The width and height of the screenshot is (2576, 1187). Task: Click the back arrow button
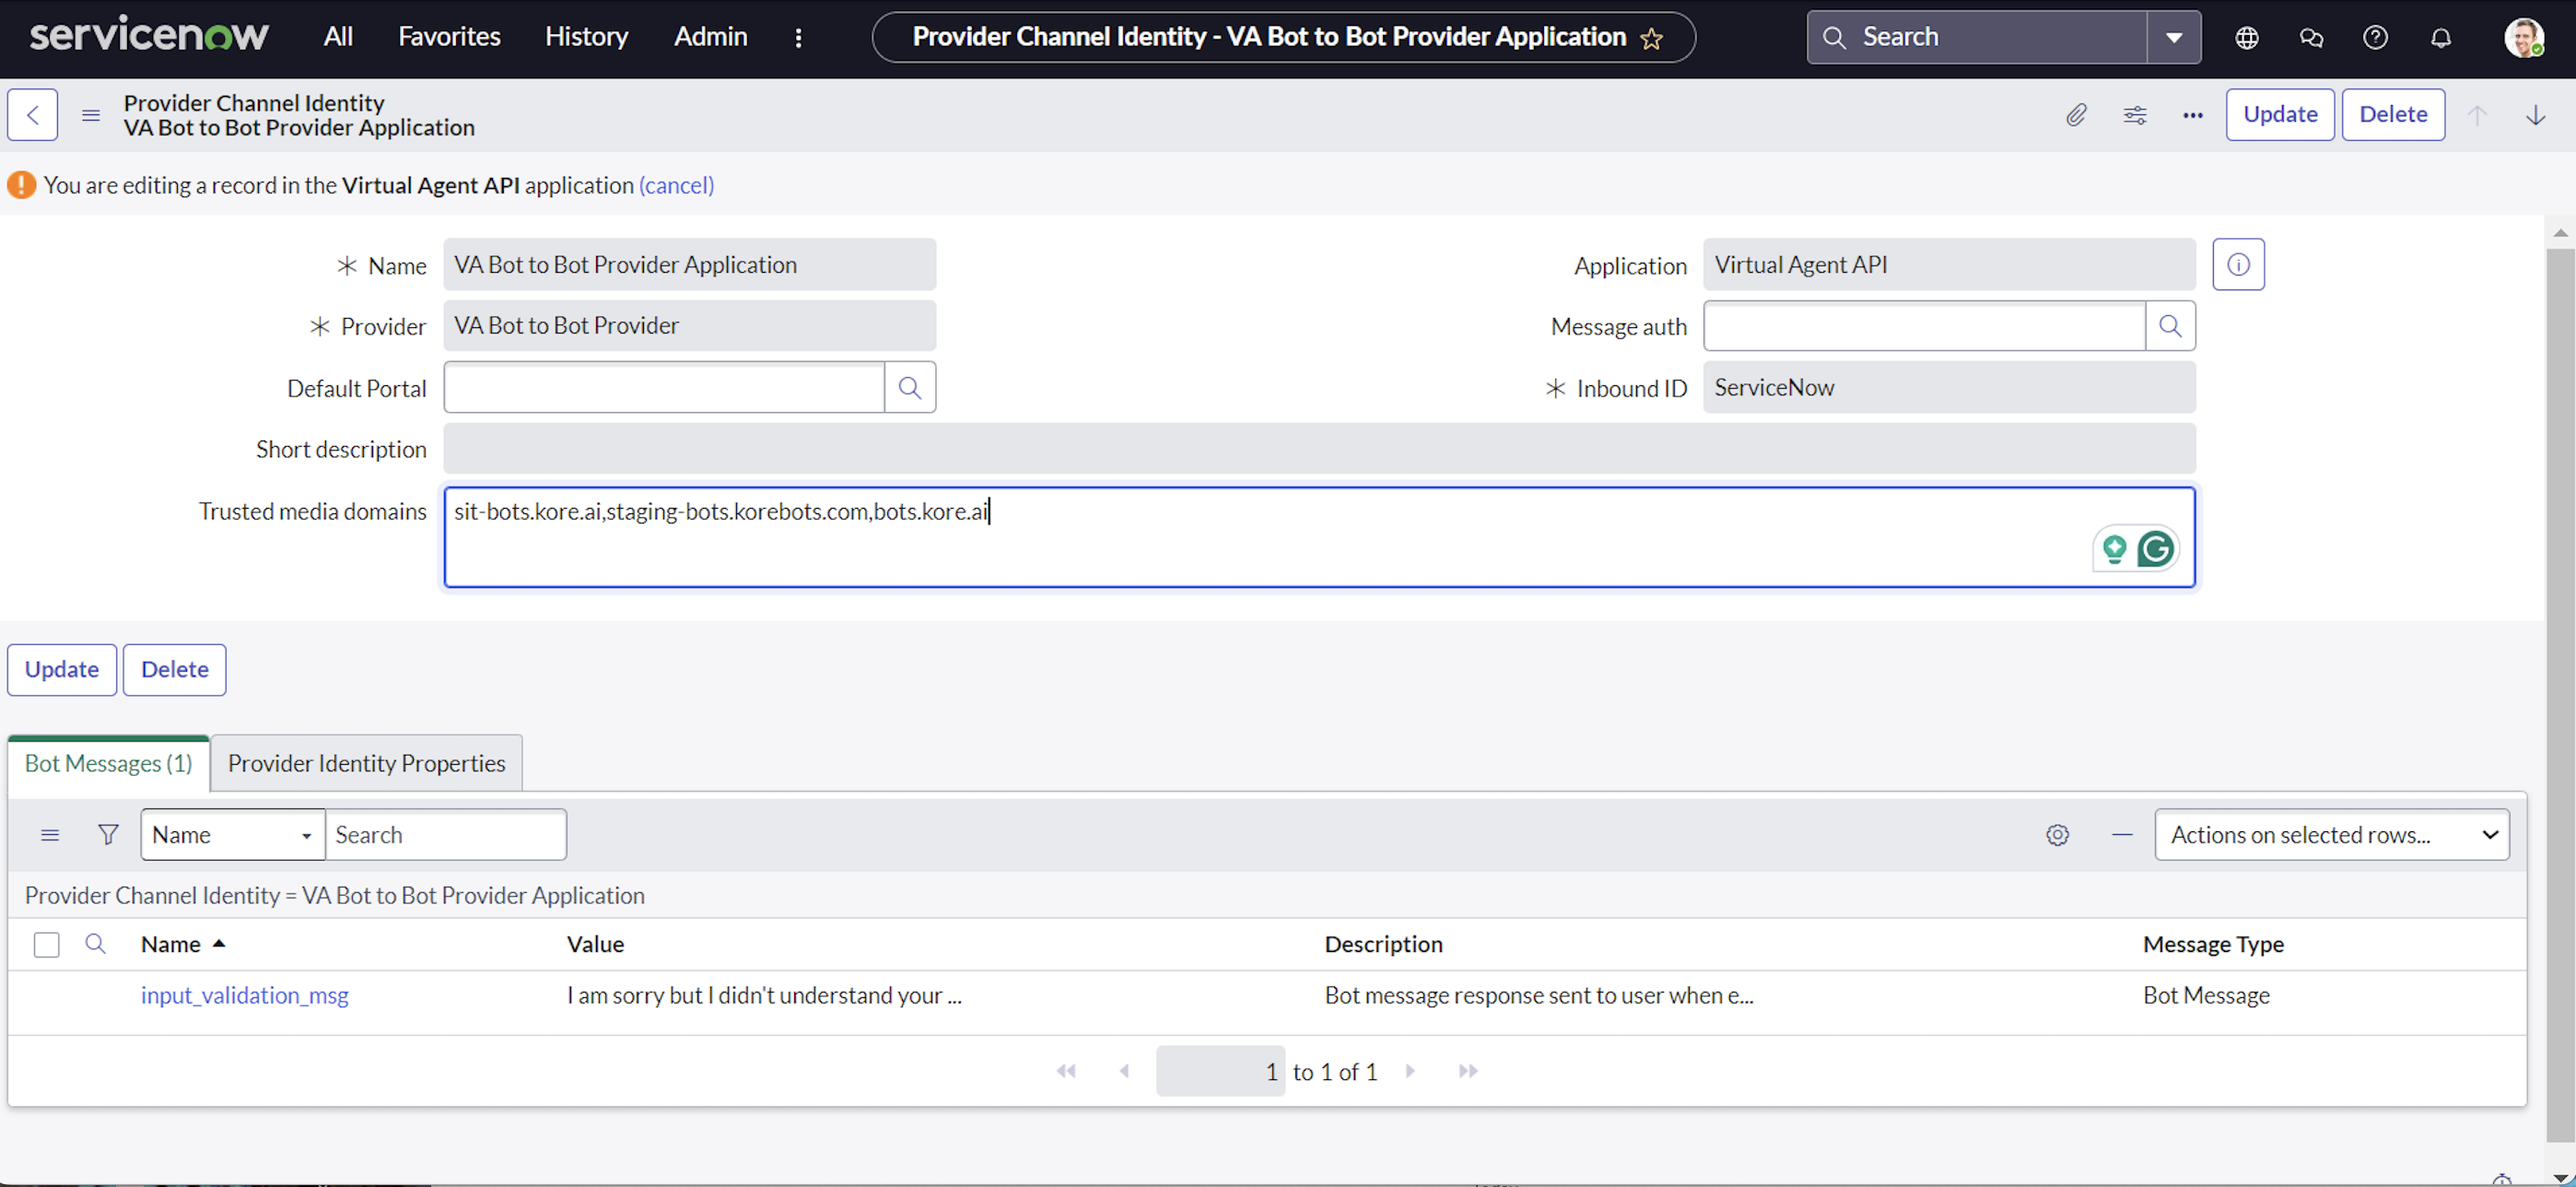[x=33, y=115]
